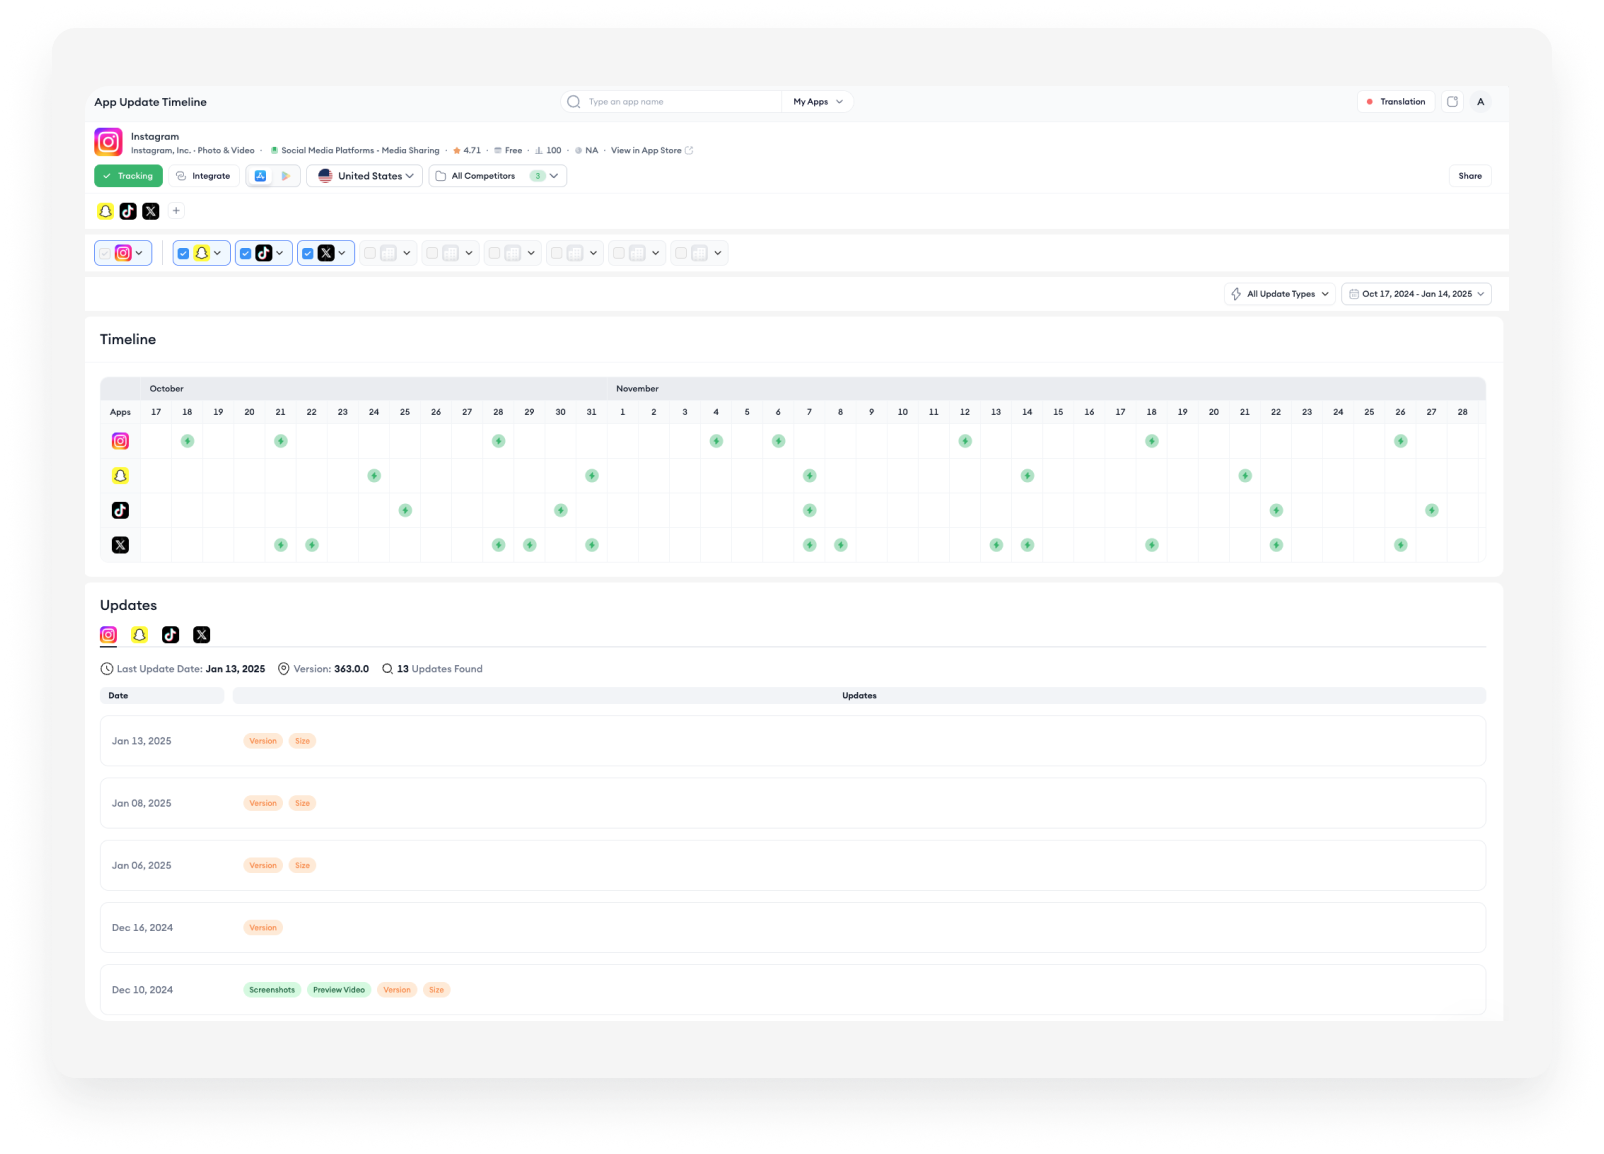Click the Screenshots tag on Dec 10, 2024

[272, 990]
